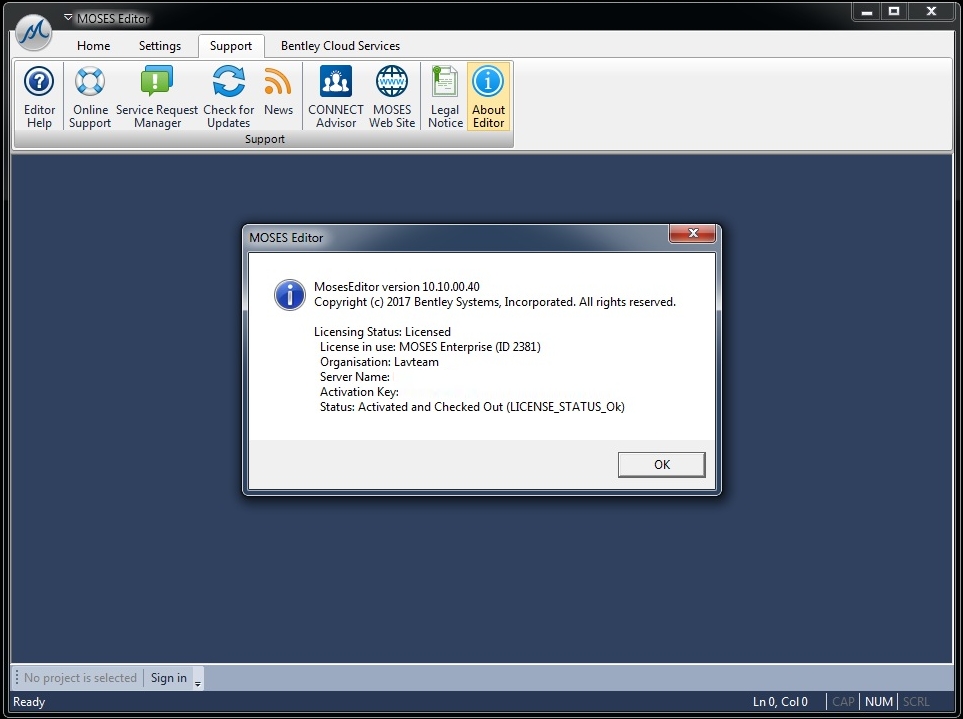Open Online Support
The height and width of the screenshot is (719, 963).
tap(90, 97)
